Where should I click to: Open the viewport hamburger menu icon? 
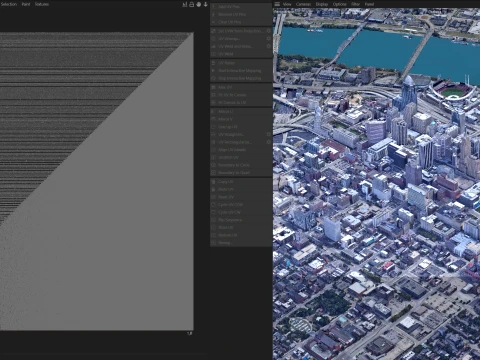coord(277,4)
